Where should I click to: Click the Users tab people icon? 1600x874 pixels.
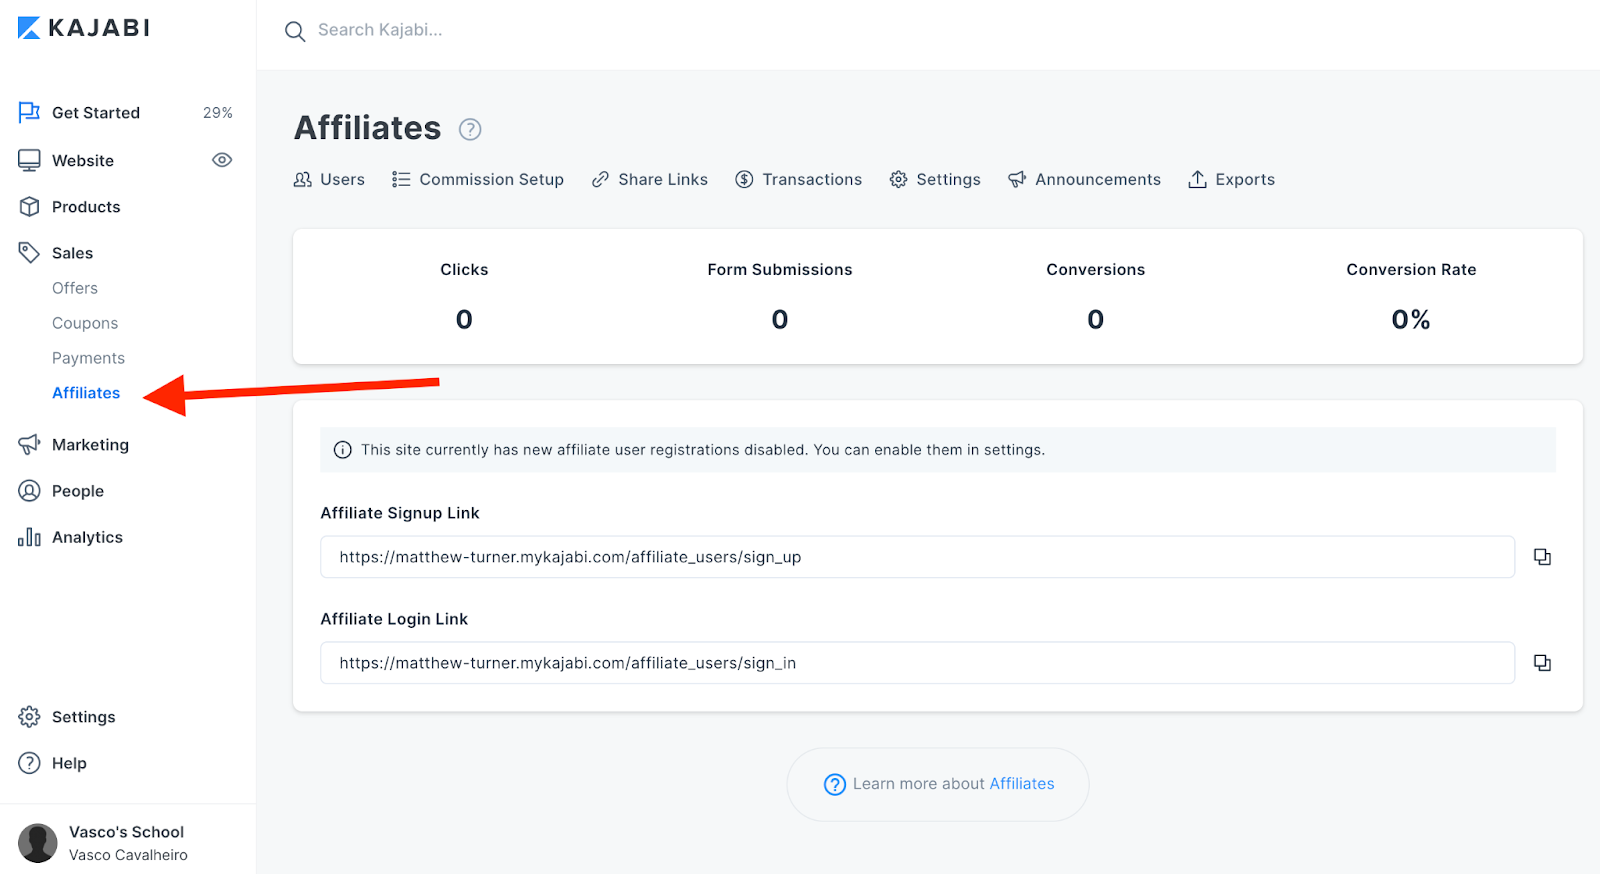(x=303, y=179)
